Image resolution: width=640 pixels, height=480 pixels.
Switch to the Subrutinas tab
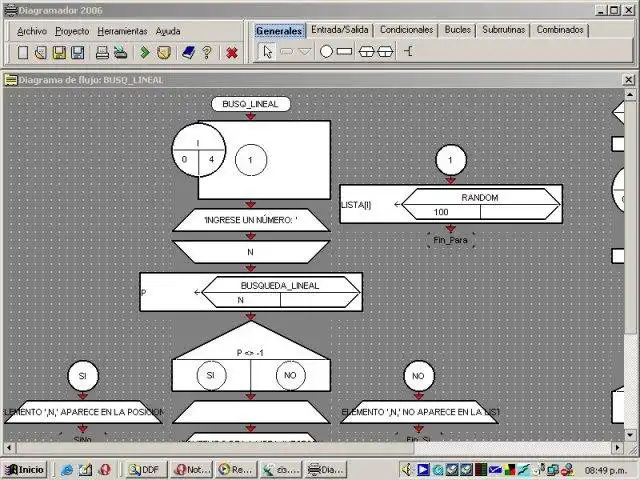click(503, 30)
